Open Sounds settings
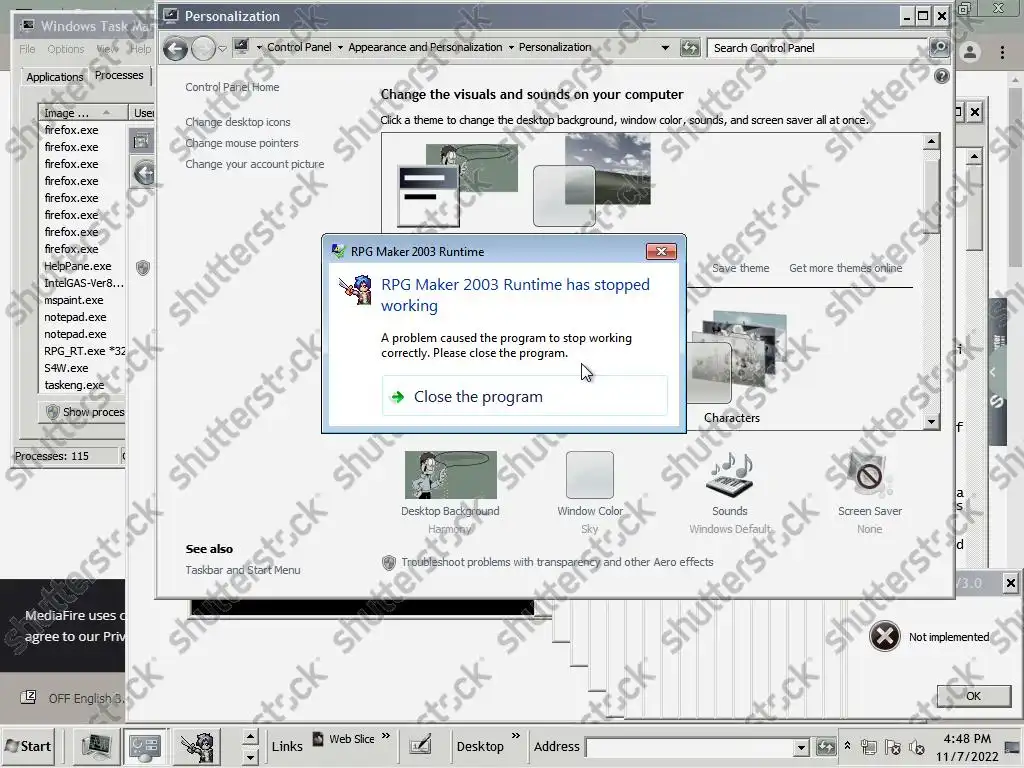Screen dimensions: 1024x768 click(x=729, y=492)
